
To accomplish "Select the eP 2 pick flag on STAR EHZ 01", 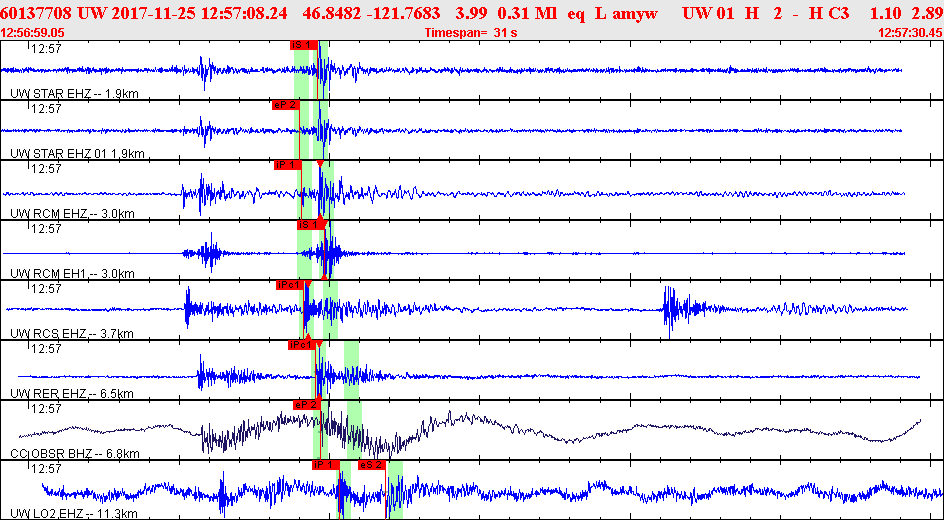I will [284, 105].
